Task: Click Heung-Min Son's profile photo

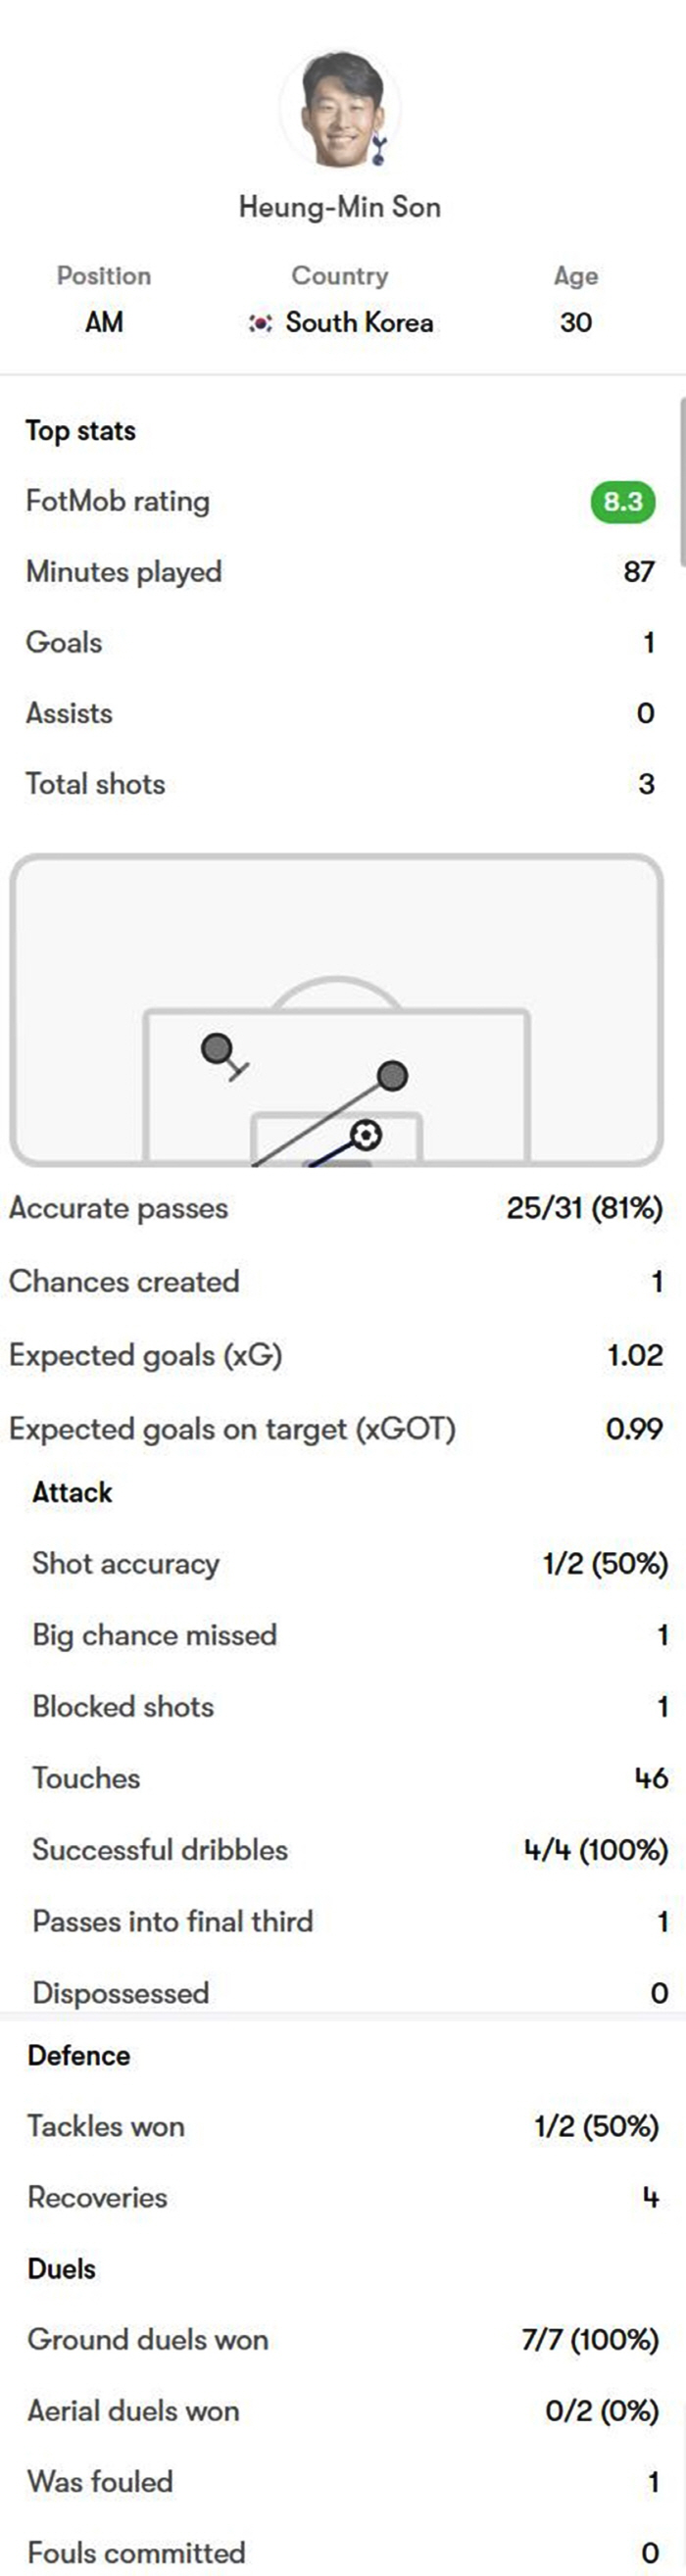Action: coord(340,108)
